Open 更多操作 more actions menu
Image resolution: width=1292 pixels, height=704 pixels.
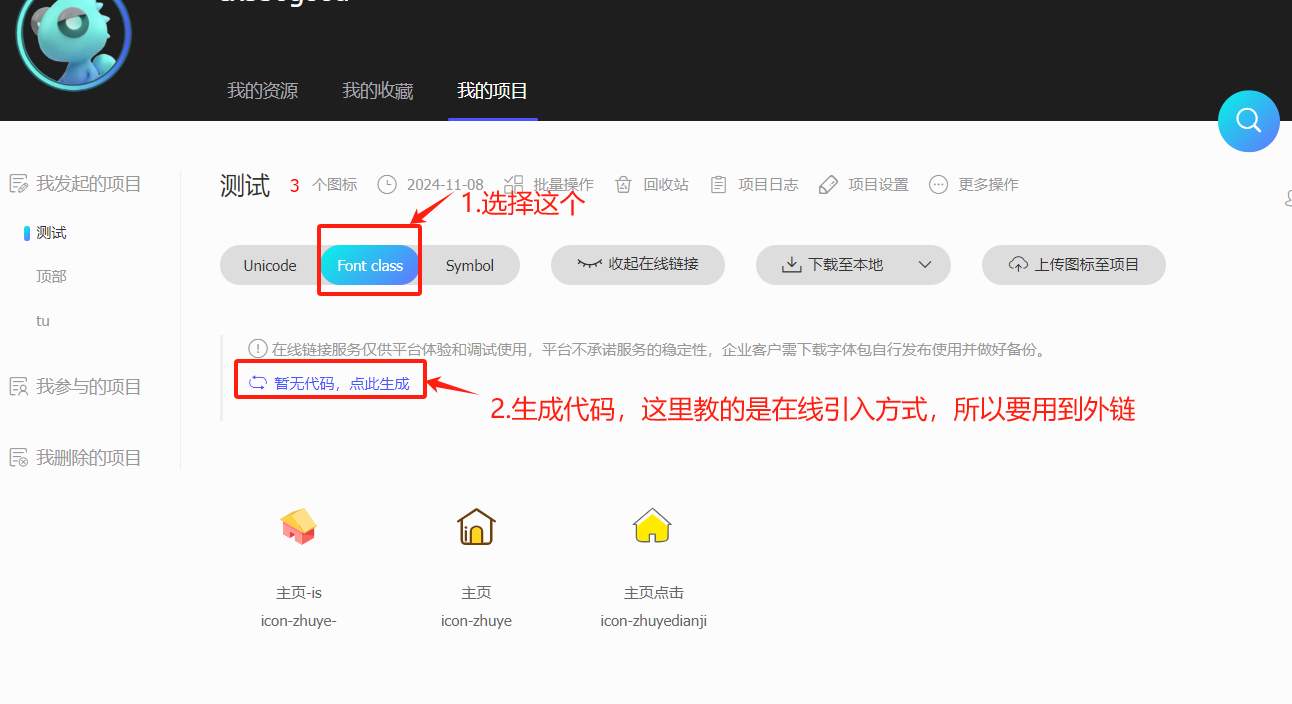(974, 185)
